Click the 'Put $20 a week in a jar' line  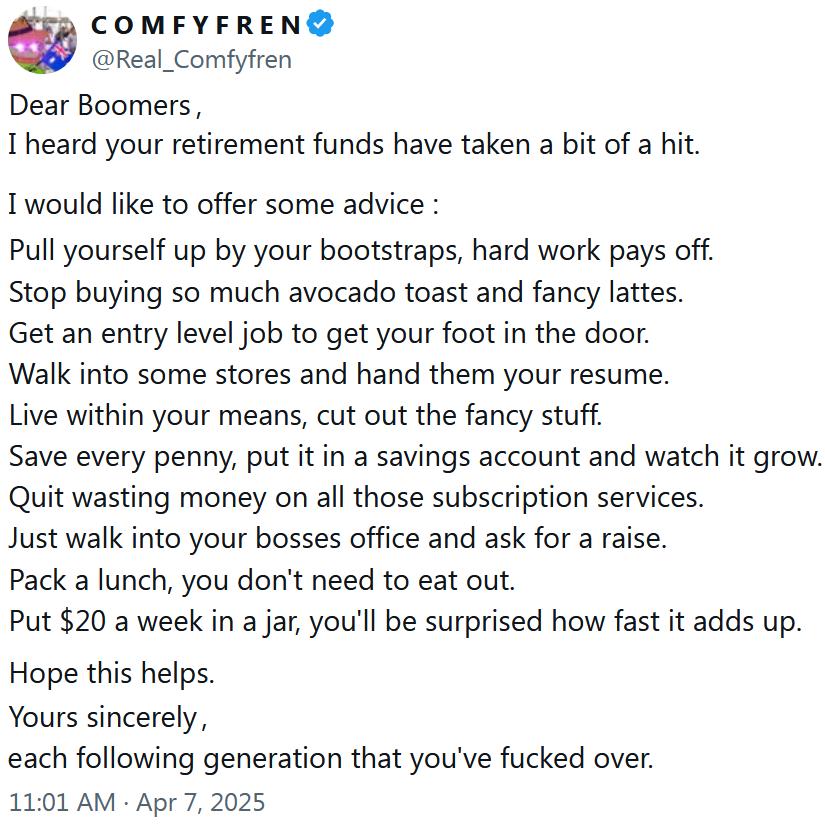405,621
